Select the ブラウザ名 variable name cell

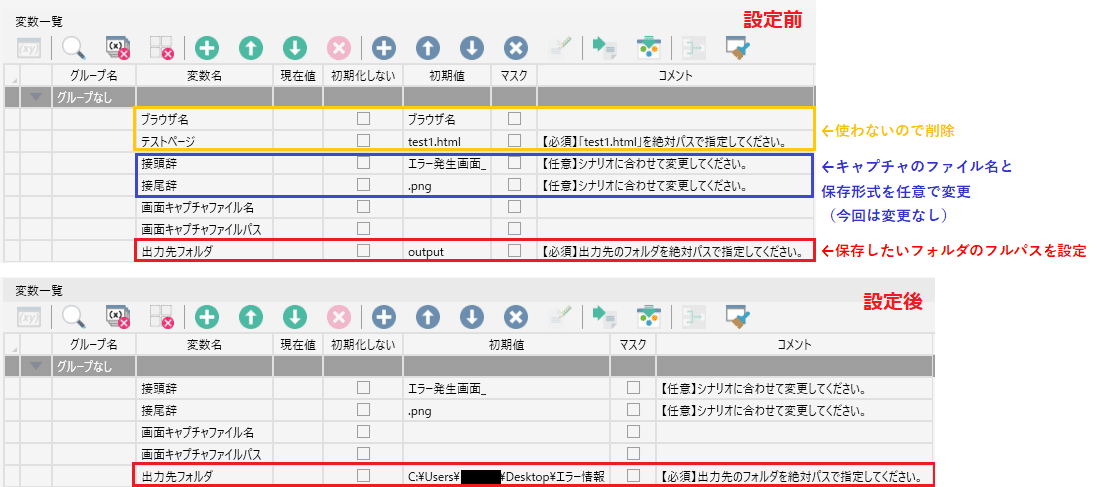[204, 119]
